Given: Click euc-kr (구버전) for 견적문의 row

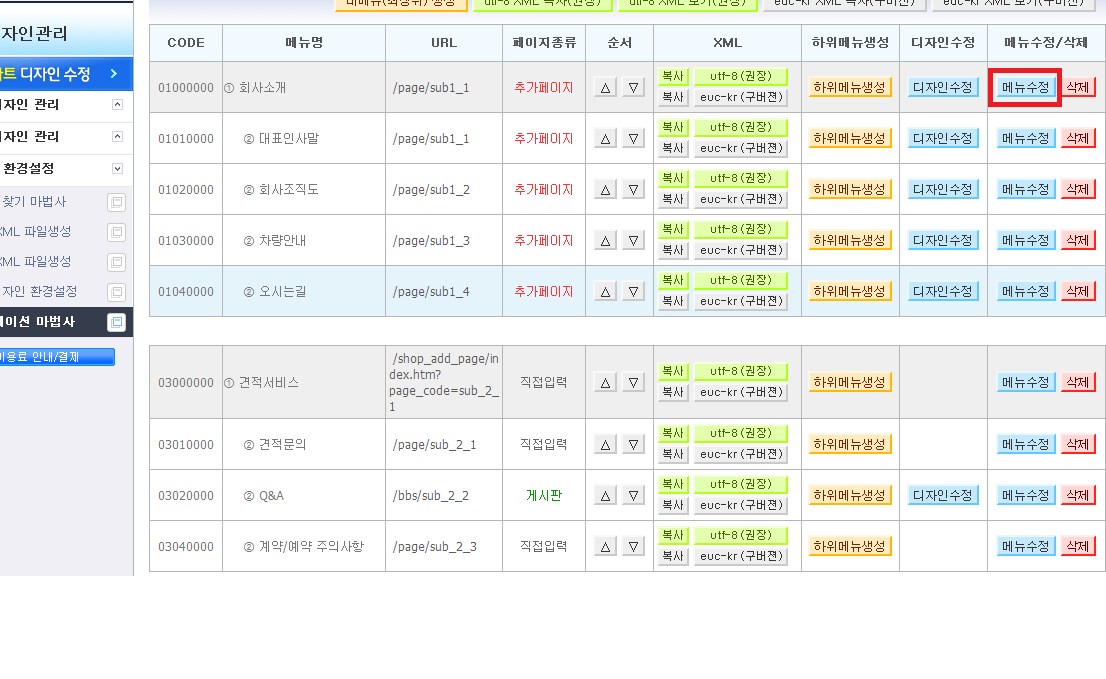Looking at the screenshot, I should (x=741, y=454).
